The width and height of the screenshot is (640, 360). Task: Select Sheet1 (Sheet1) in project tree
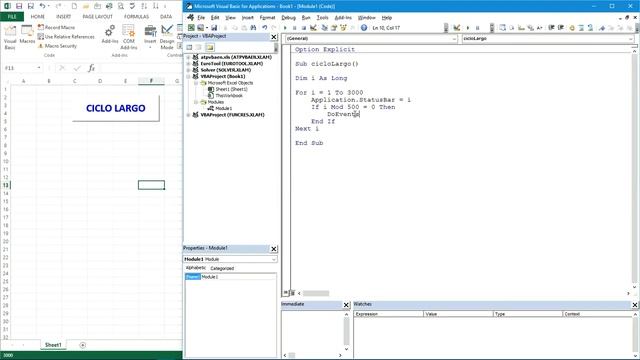tap(231, 89)
